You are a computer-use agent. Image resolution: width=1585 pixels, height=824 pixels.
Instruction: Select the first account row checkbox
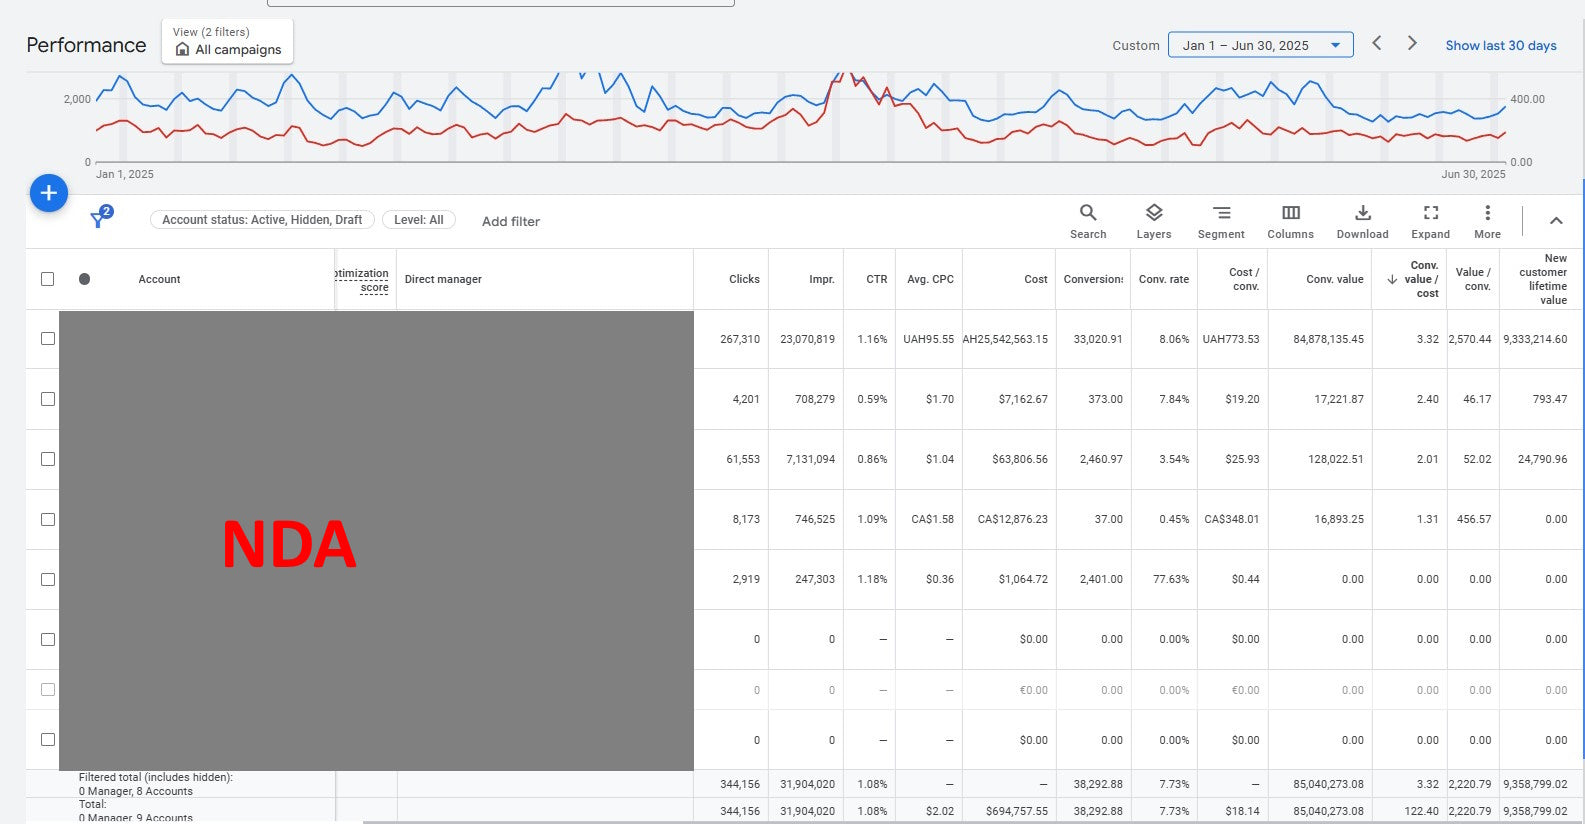(47, 339)
